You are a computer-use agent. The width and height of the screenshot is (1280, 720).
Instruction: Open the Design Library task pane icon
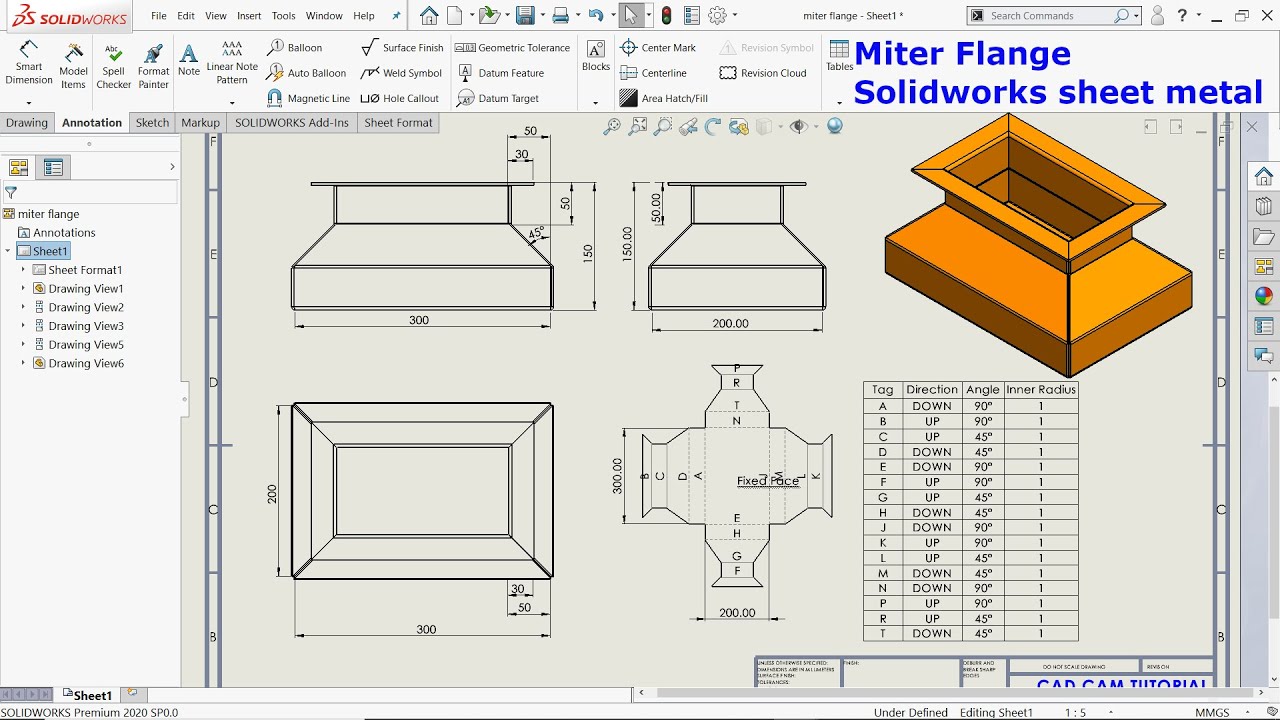click(1264, 207)
